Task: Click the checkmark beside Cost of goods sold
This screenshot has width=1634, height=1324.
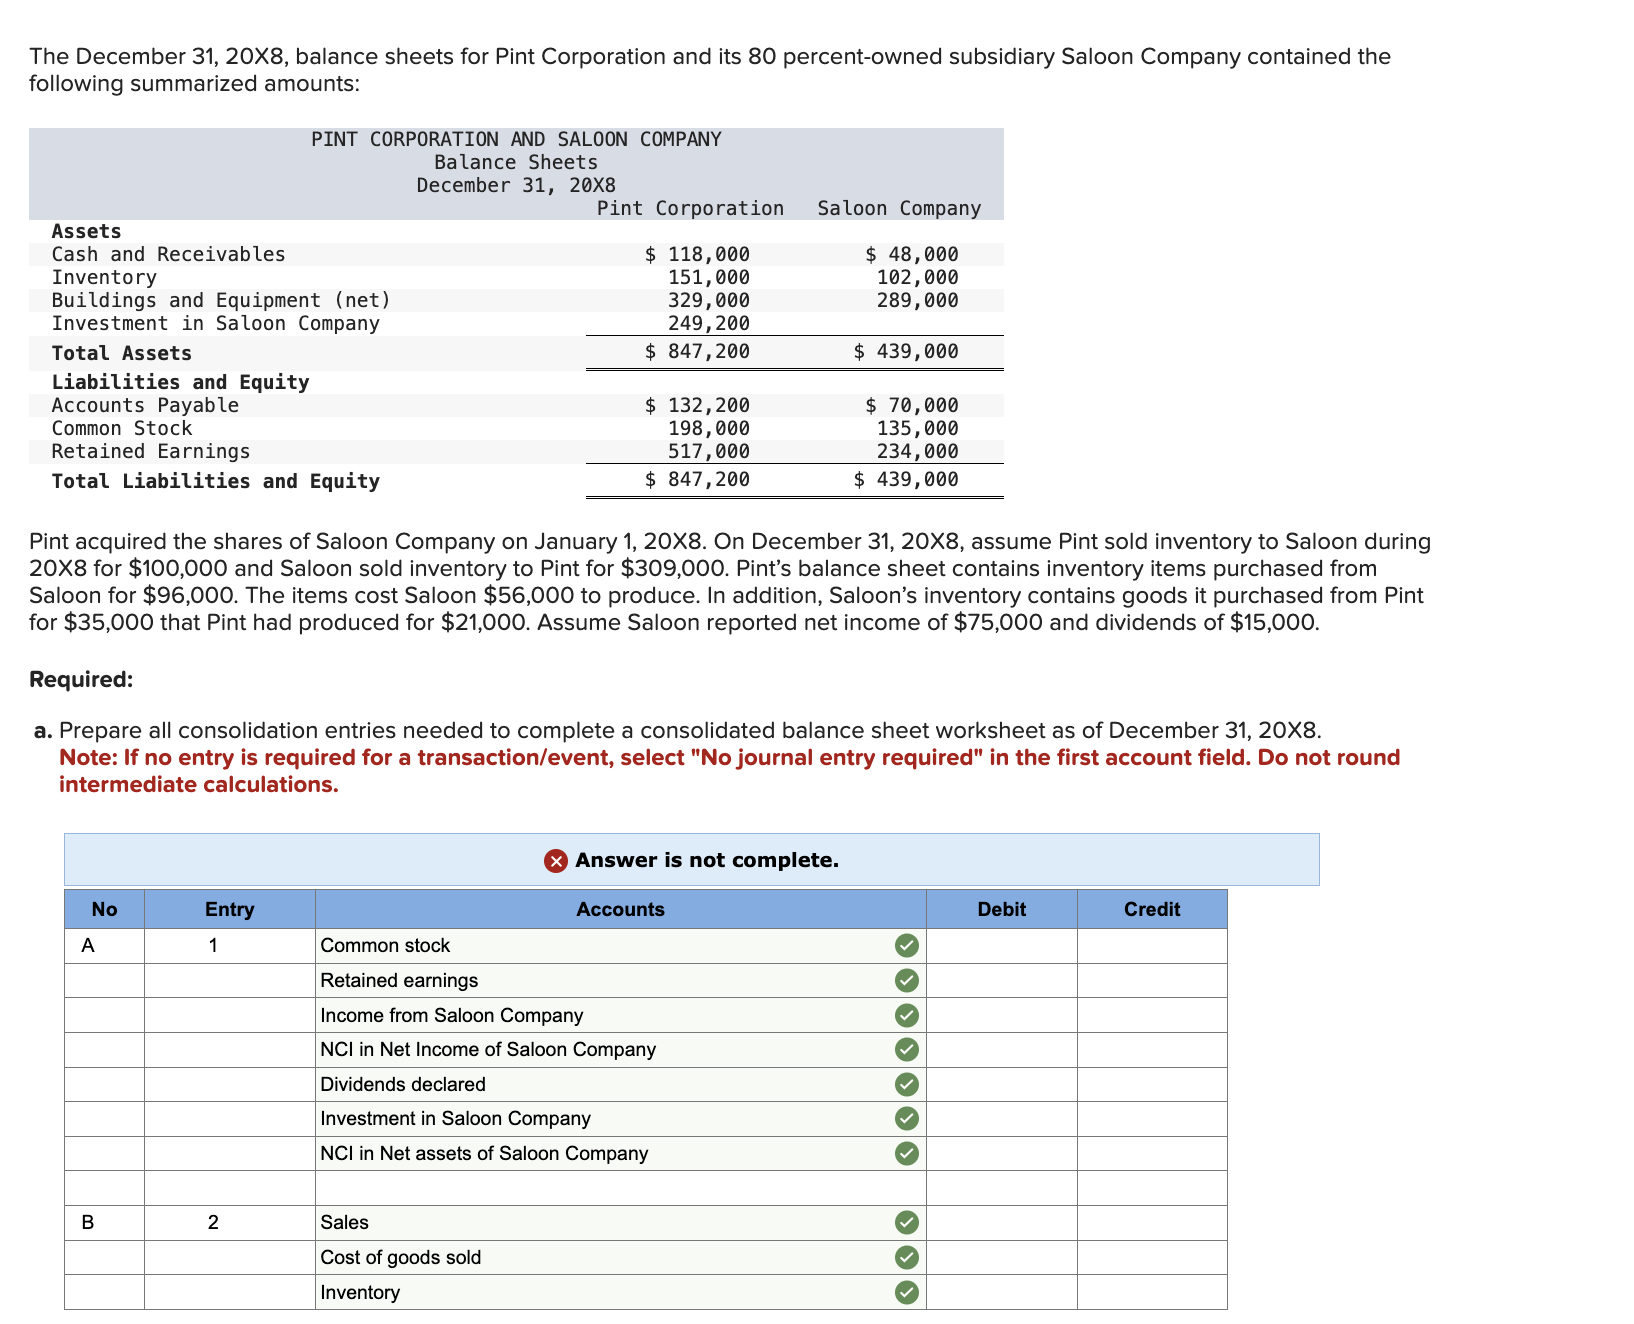Action: click(x=906, y=1257)
